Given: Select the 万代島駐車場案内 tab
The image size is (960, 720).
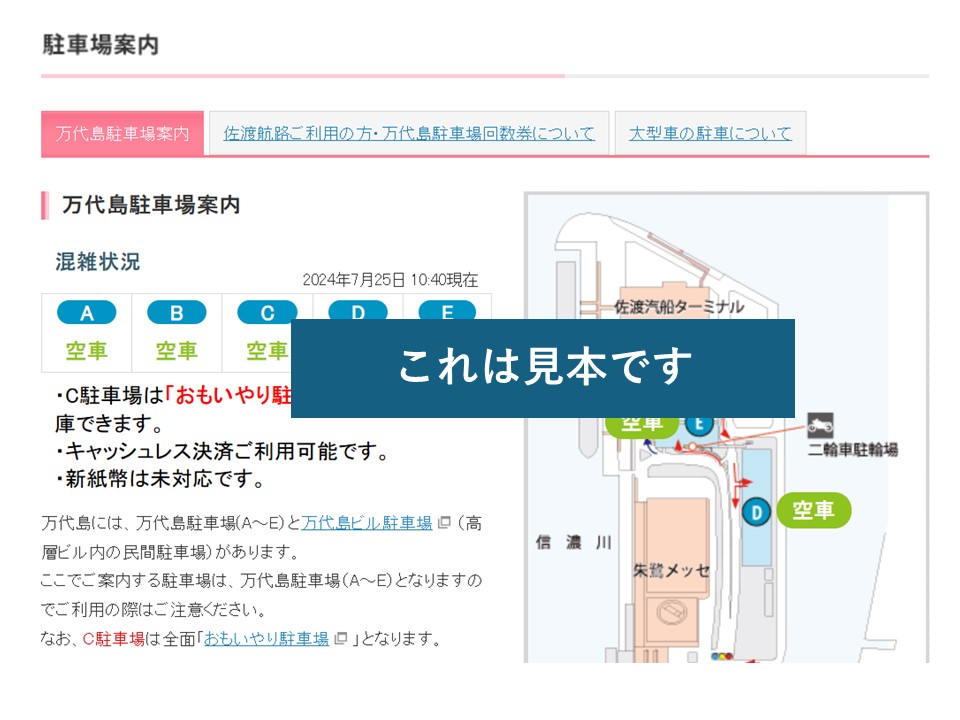Looking at the screenshot, I should point(122,133).
